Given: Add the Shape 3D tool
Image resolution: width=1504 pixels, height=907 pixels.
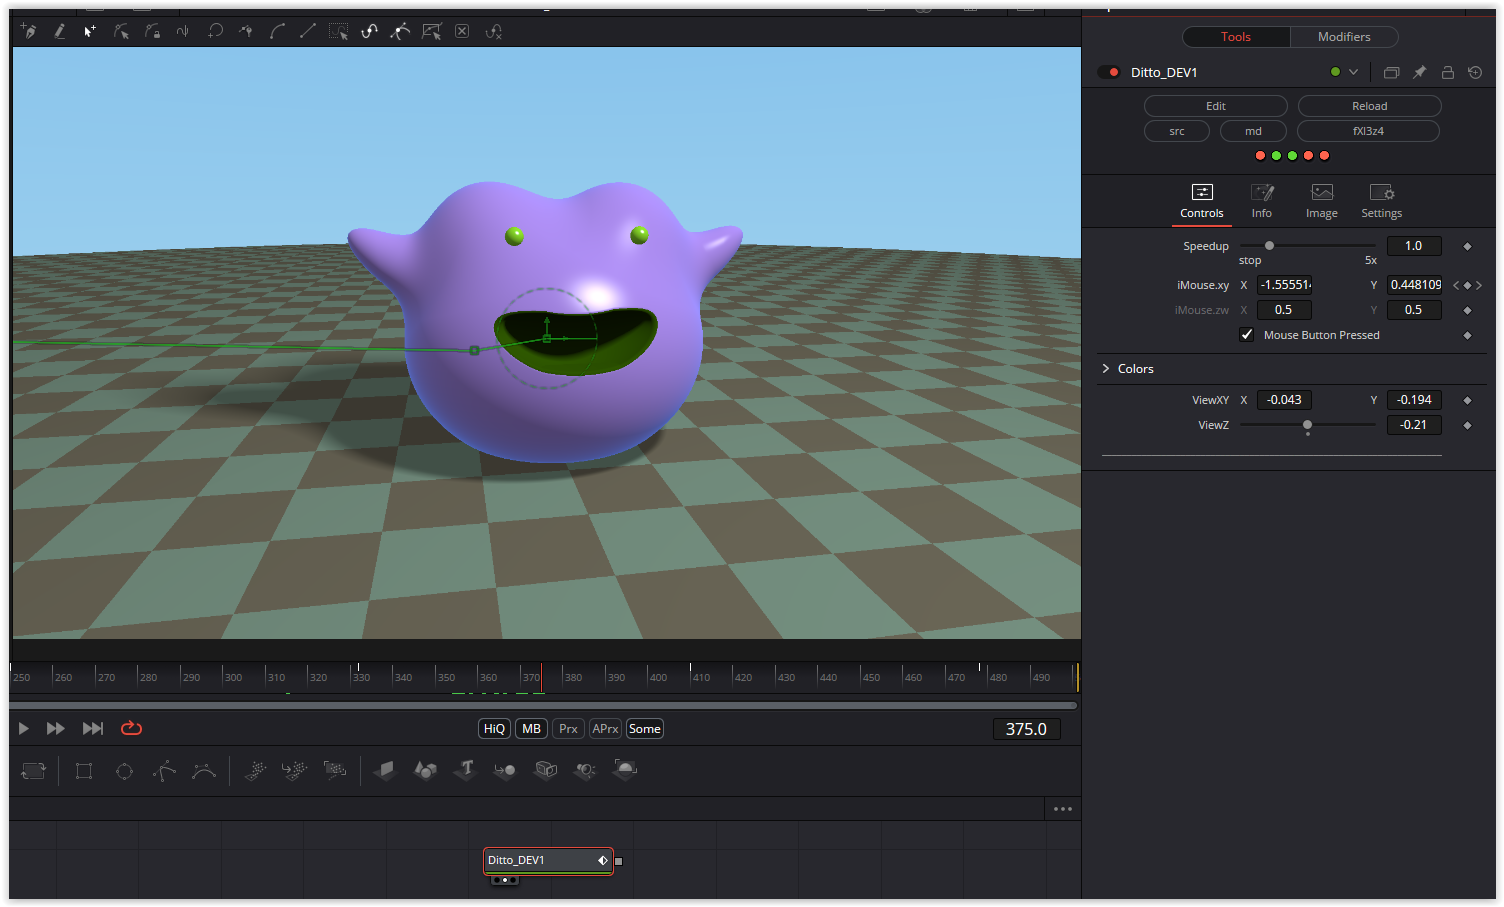Looking at the screenshot, I should [425, 771].
